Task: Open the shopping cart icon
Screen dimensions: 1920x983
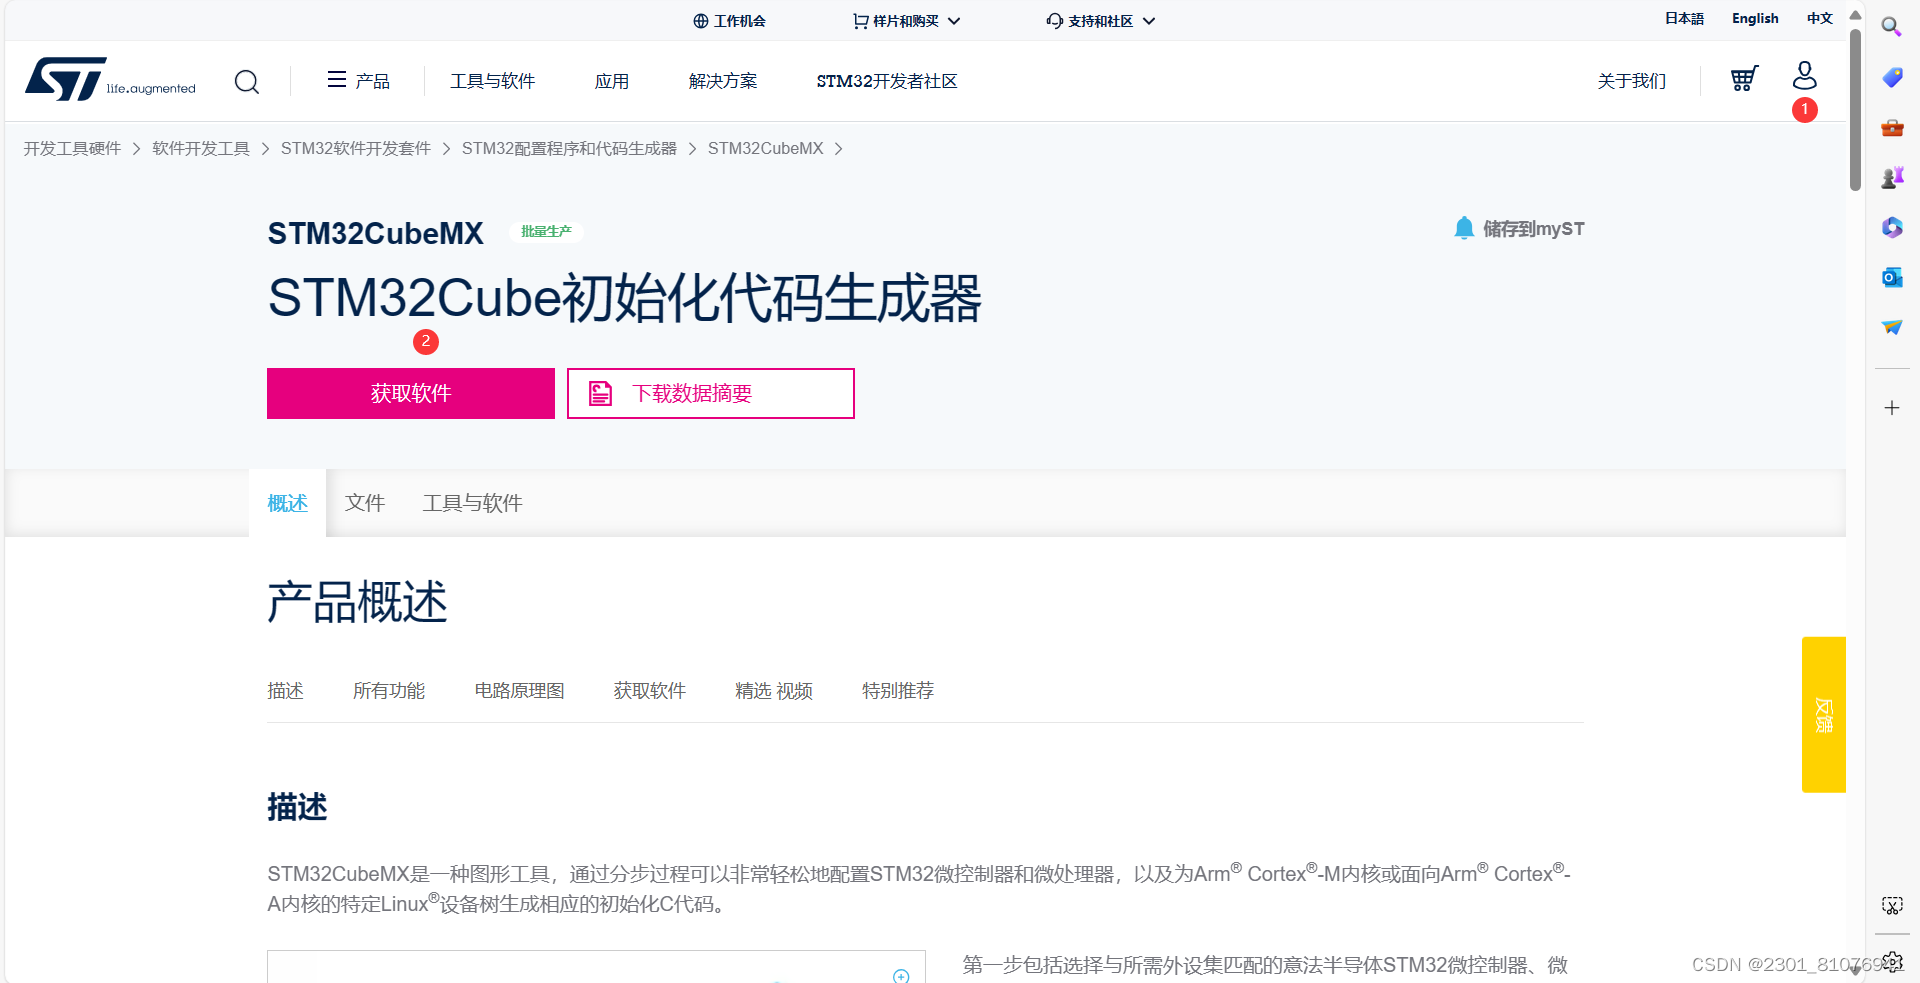Action: pos(1744,79)
